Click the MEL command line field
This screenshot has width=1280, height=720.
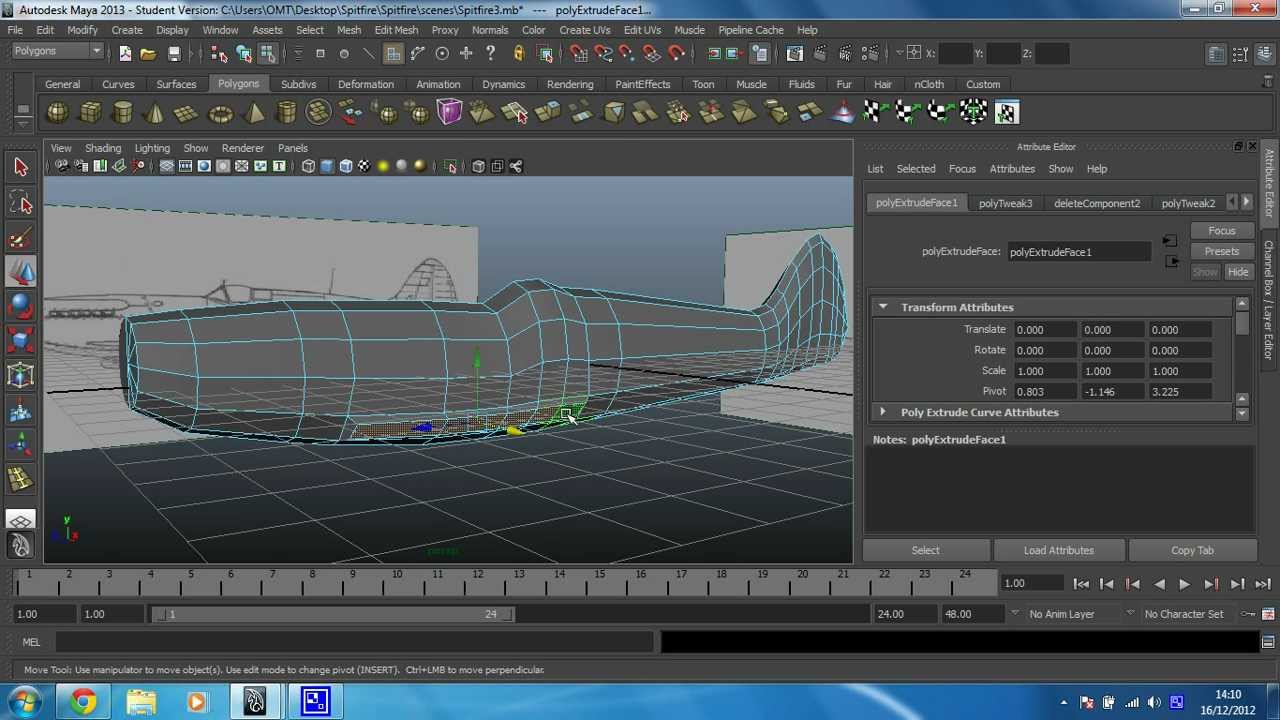pyautogui.click(x=355, y=642)
